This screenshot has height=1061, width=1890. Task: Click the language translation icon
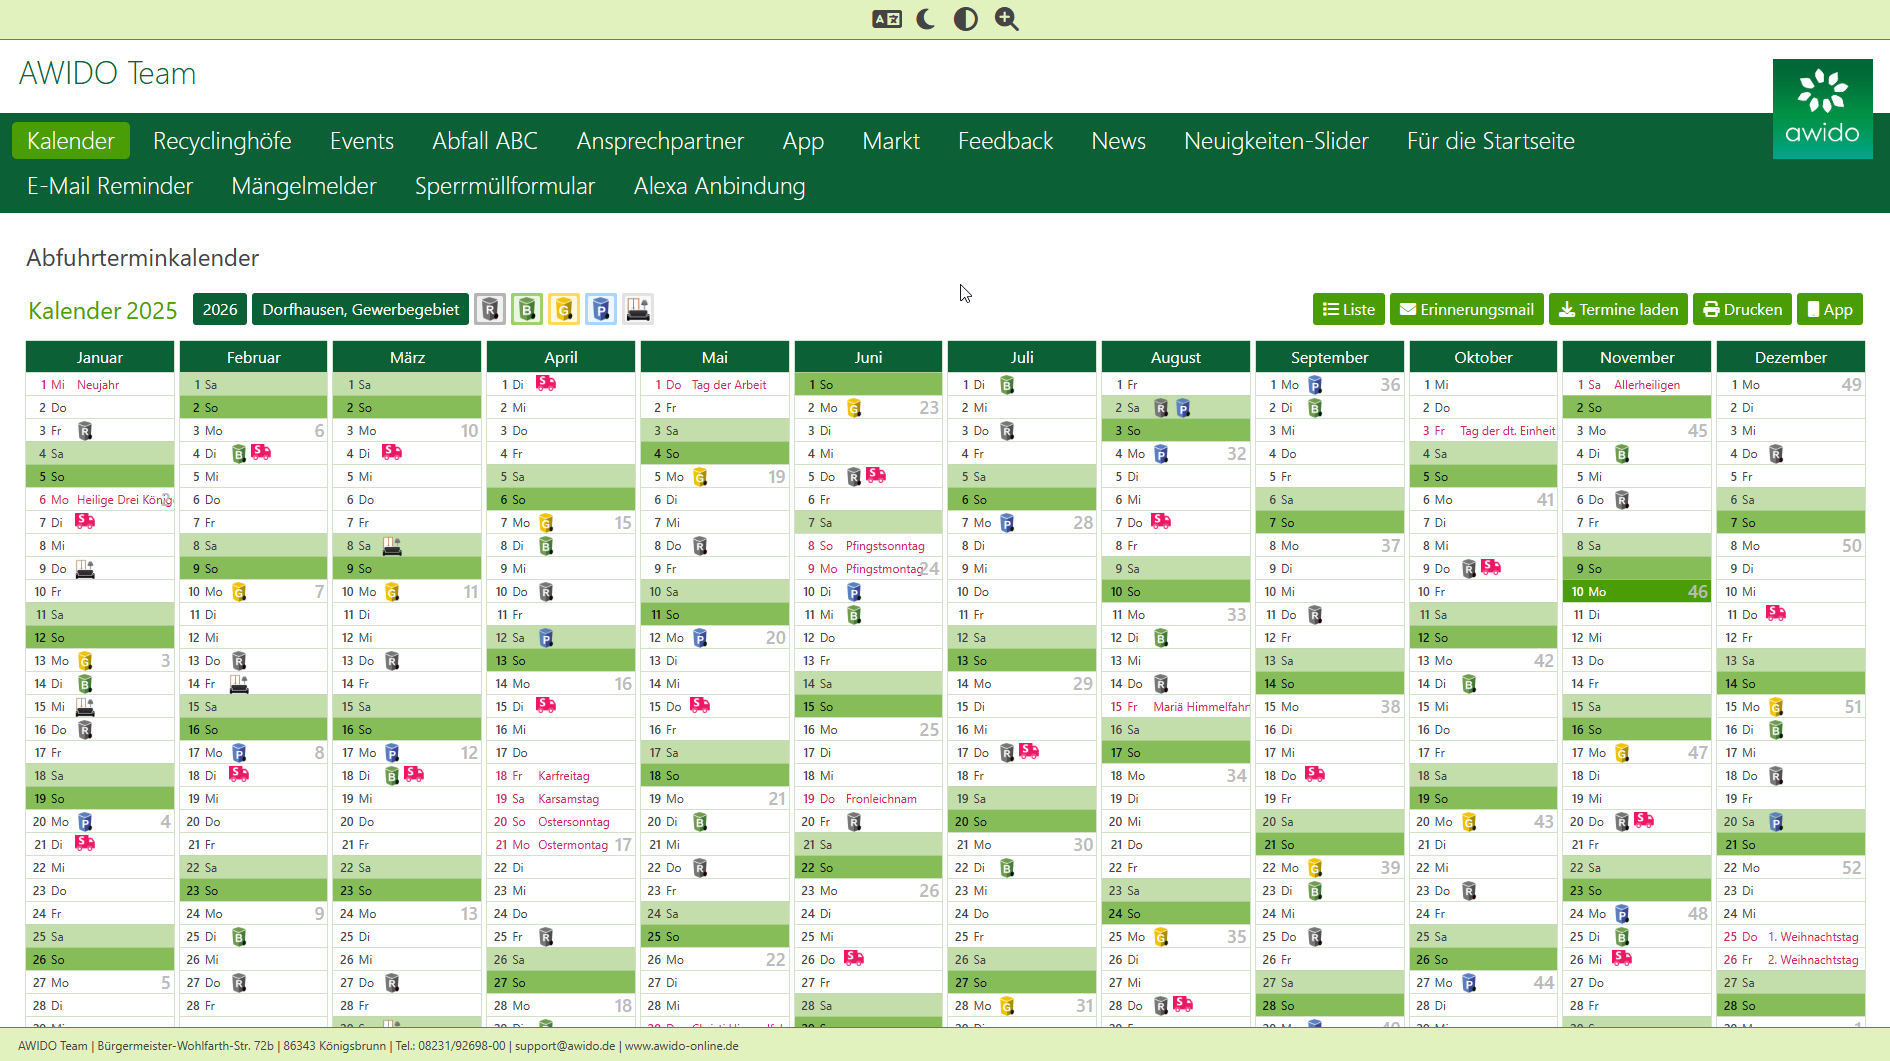tap(886, 19)
